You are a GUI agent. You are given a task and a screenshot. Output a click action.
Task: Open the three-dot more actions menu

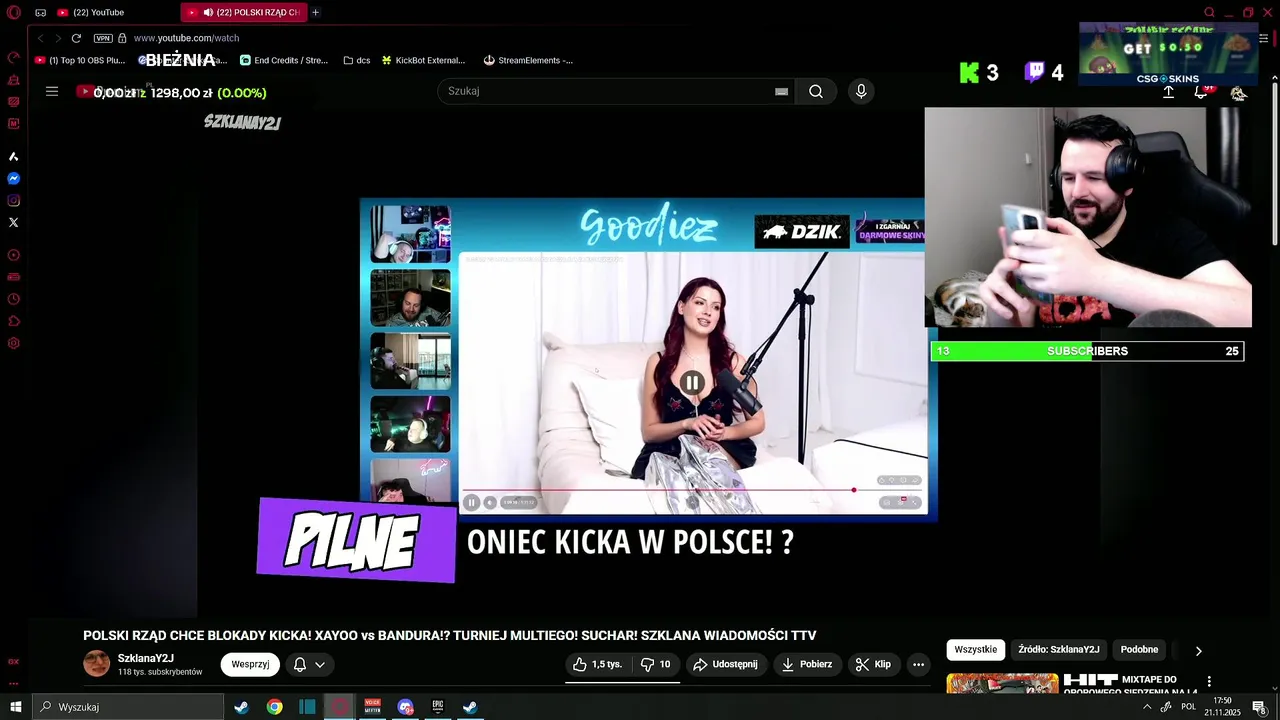tap(918, 664)
